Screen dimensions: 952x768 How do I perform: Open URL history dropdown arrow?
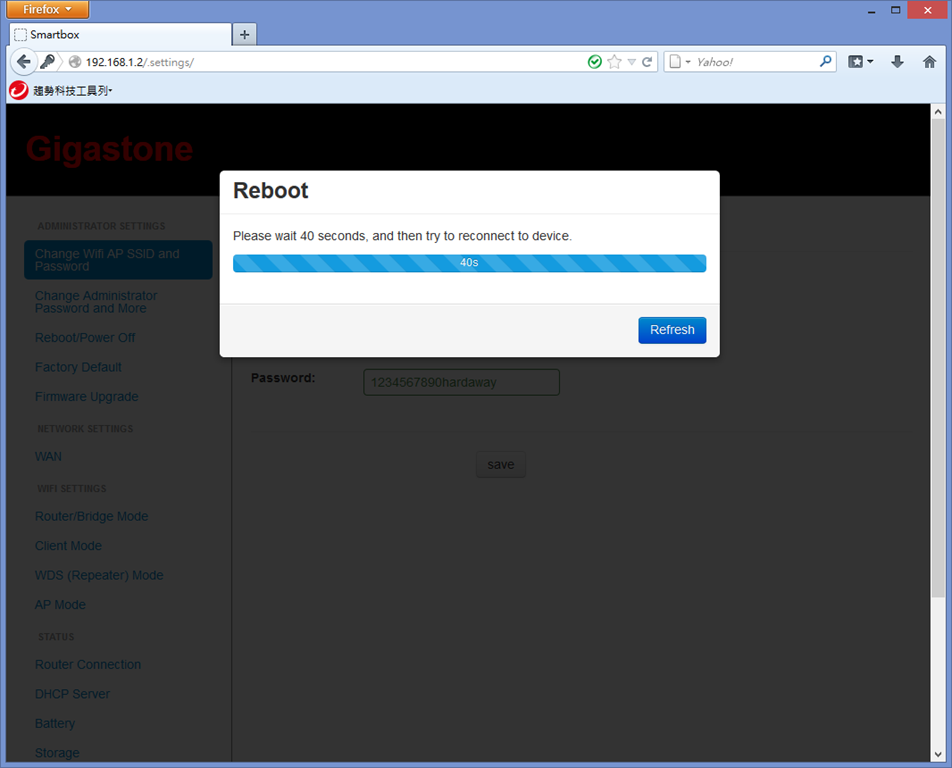(x=631, y=62)
